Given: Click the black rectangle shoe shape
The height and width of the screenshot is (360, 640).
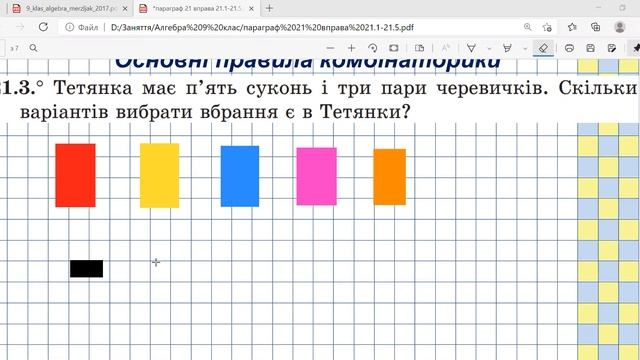Looking at the screenshot, I should [x=87, y=269].
